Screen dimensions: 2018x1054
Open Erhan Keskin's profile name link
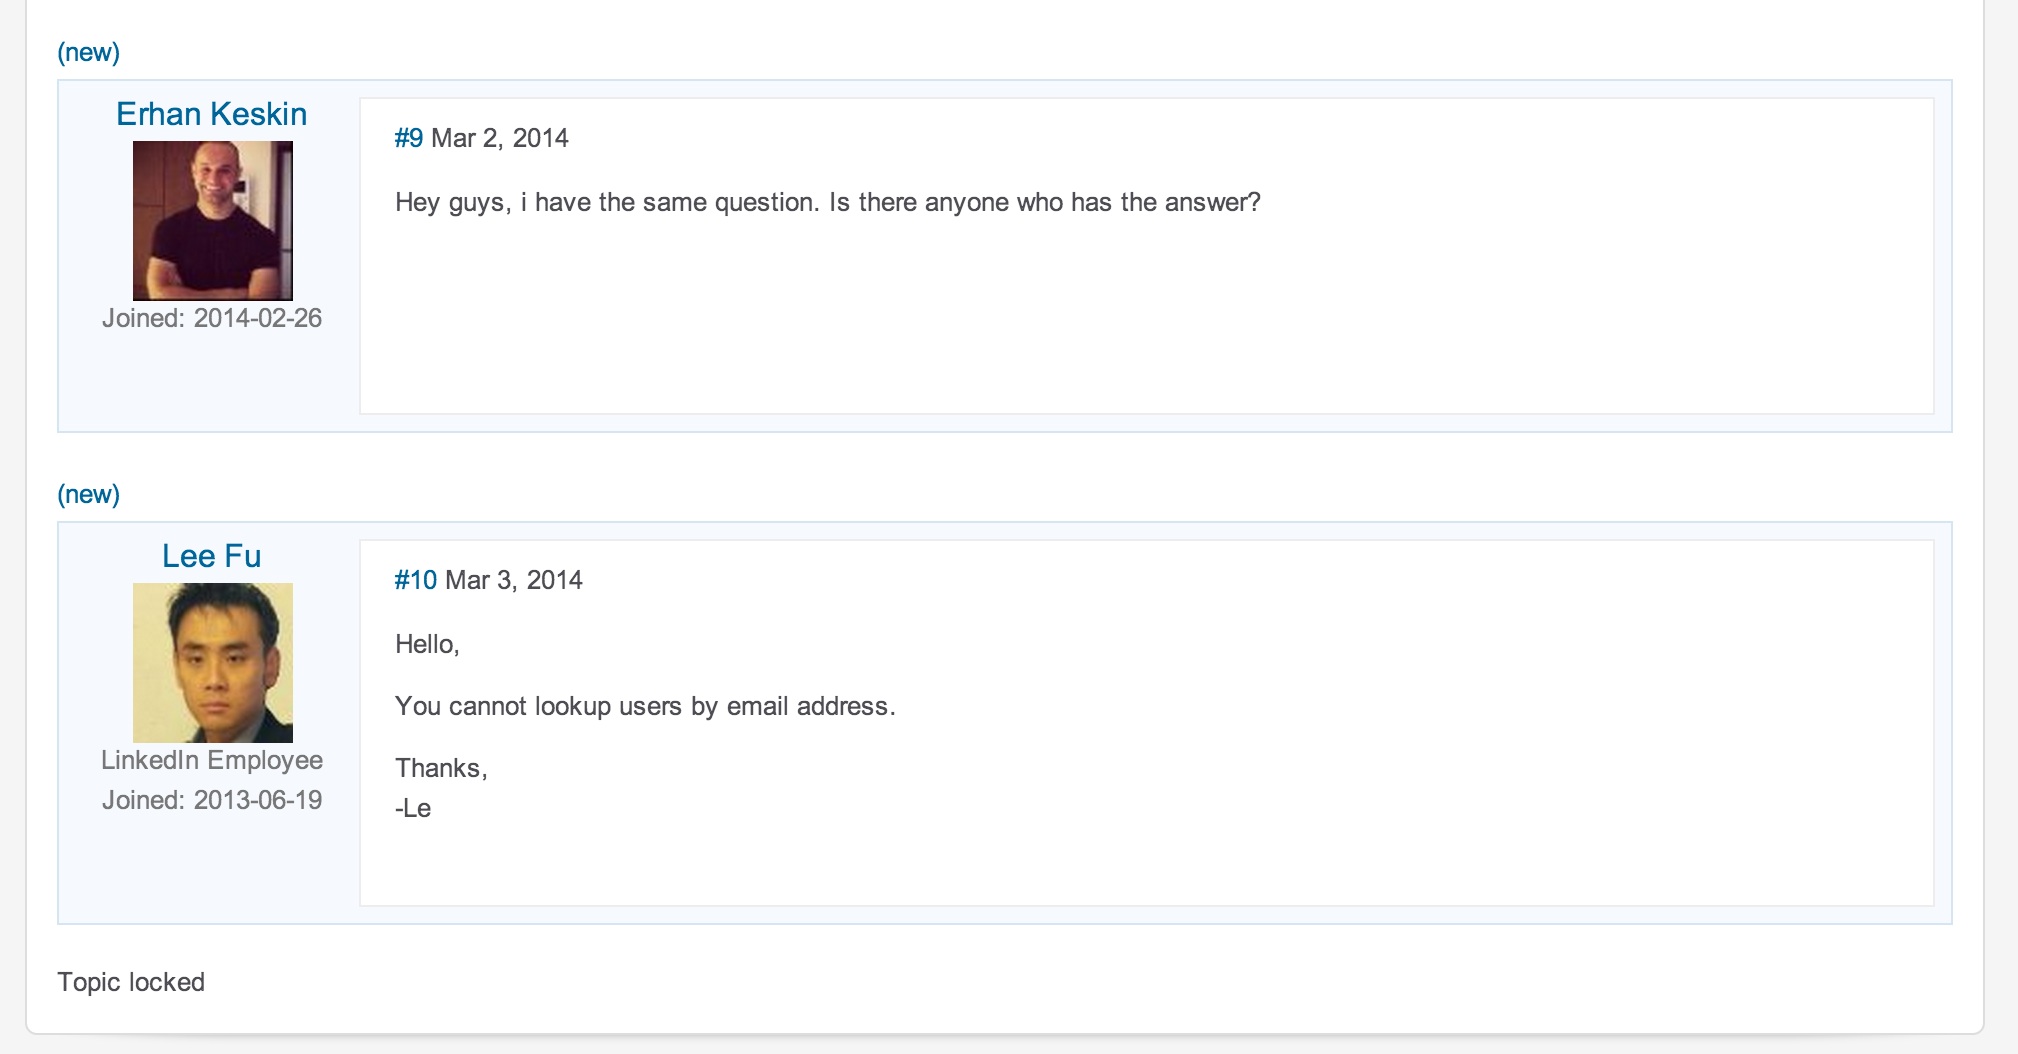tap(211, 114)
